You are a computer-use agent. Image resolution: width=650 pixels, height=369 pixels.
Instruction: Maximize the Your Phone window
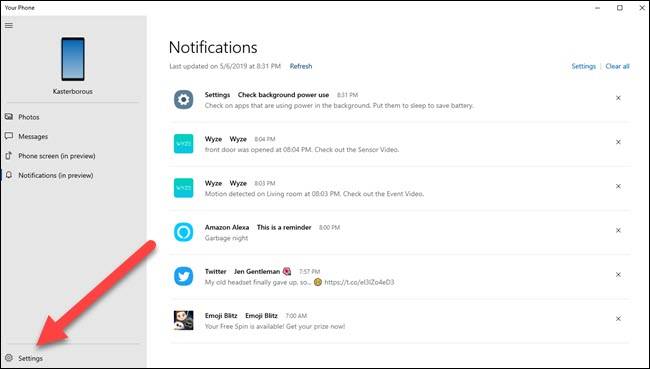click(x=620, y=8)
